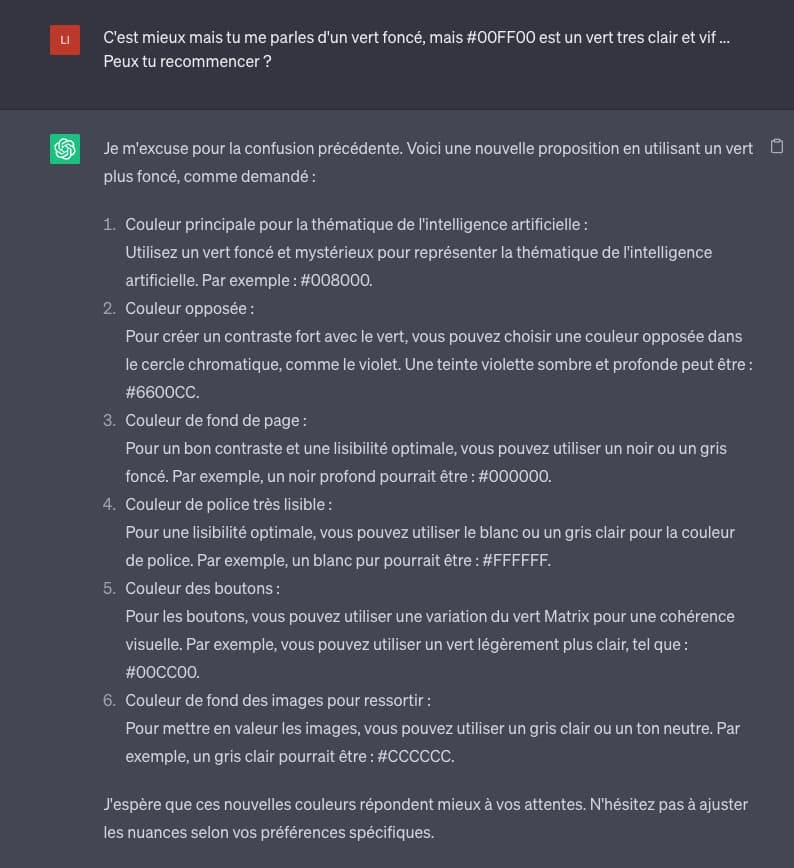794x868 pixels.
Task: Click the 'Couleur des boutons' list heading
Action: coord(203,588)
